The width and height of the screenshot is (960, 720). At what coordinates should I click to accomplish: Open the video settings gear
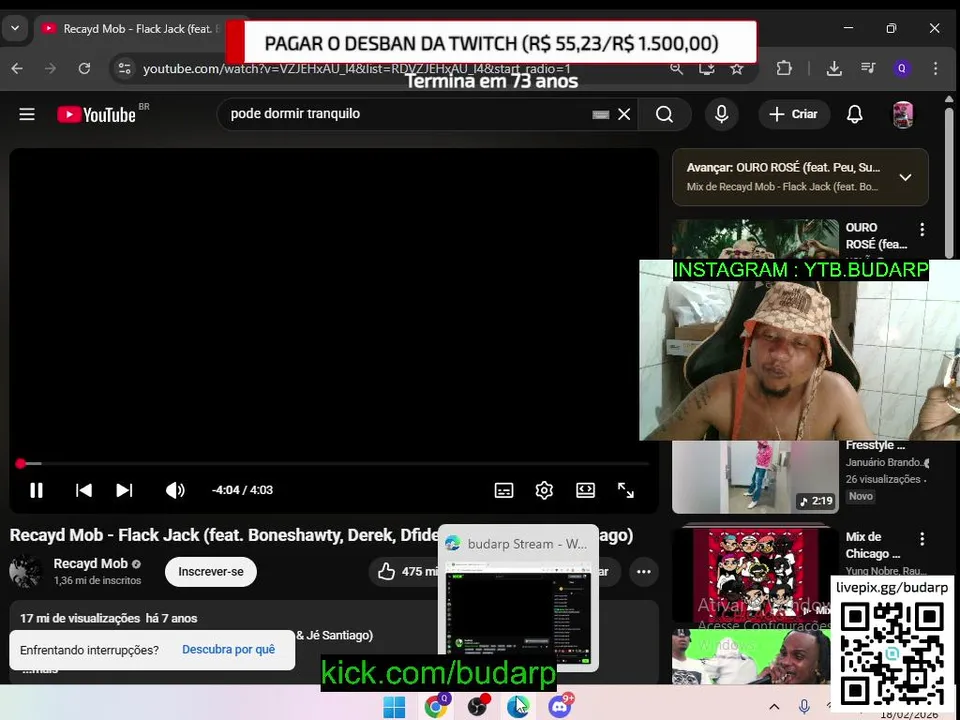[544, 490]
